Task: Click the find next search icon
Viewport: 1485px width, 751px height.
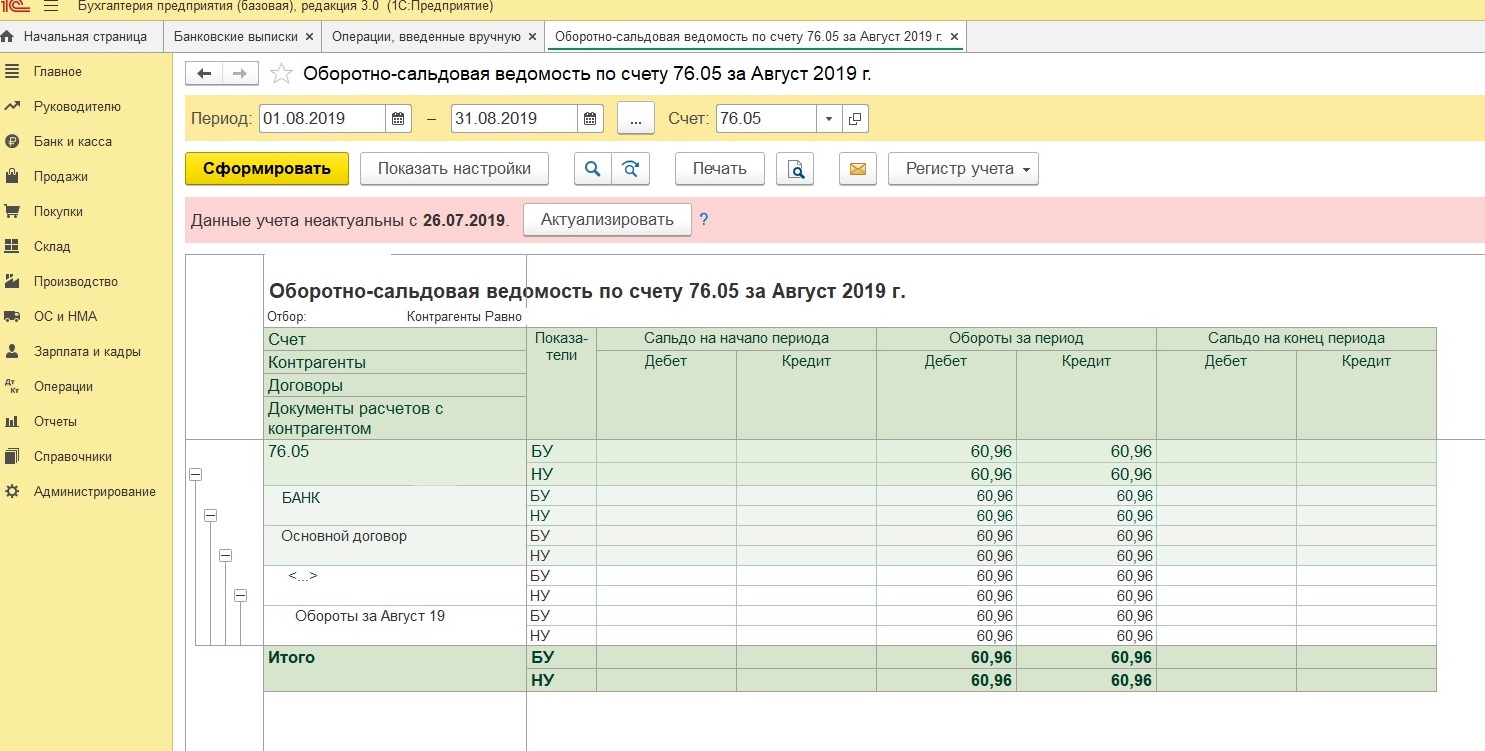Action: tap(631, 169)
